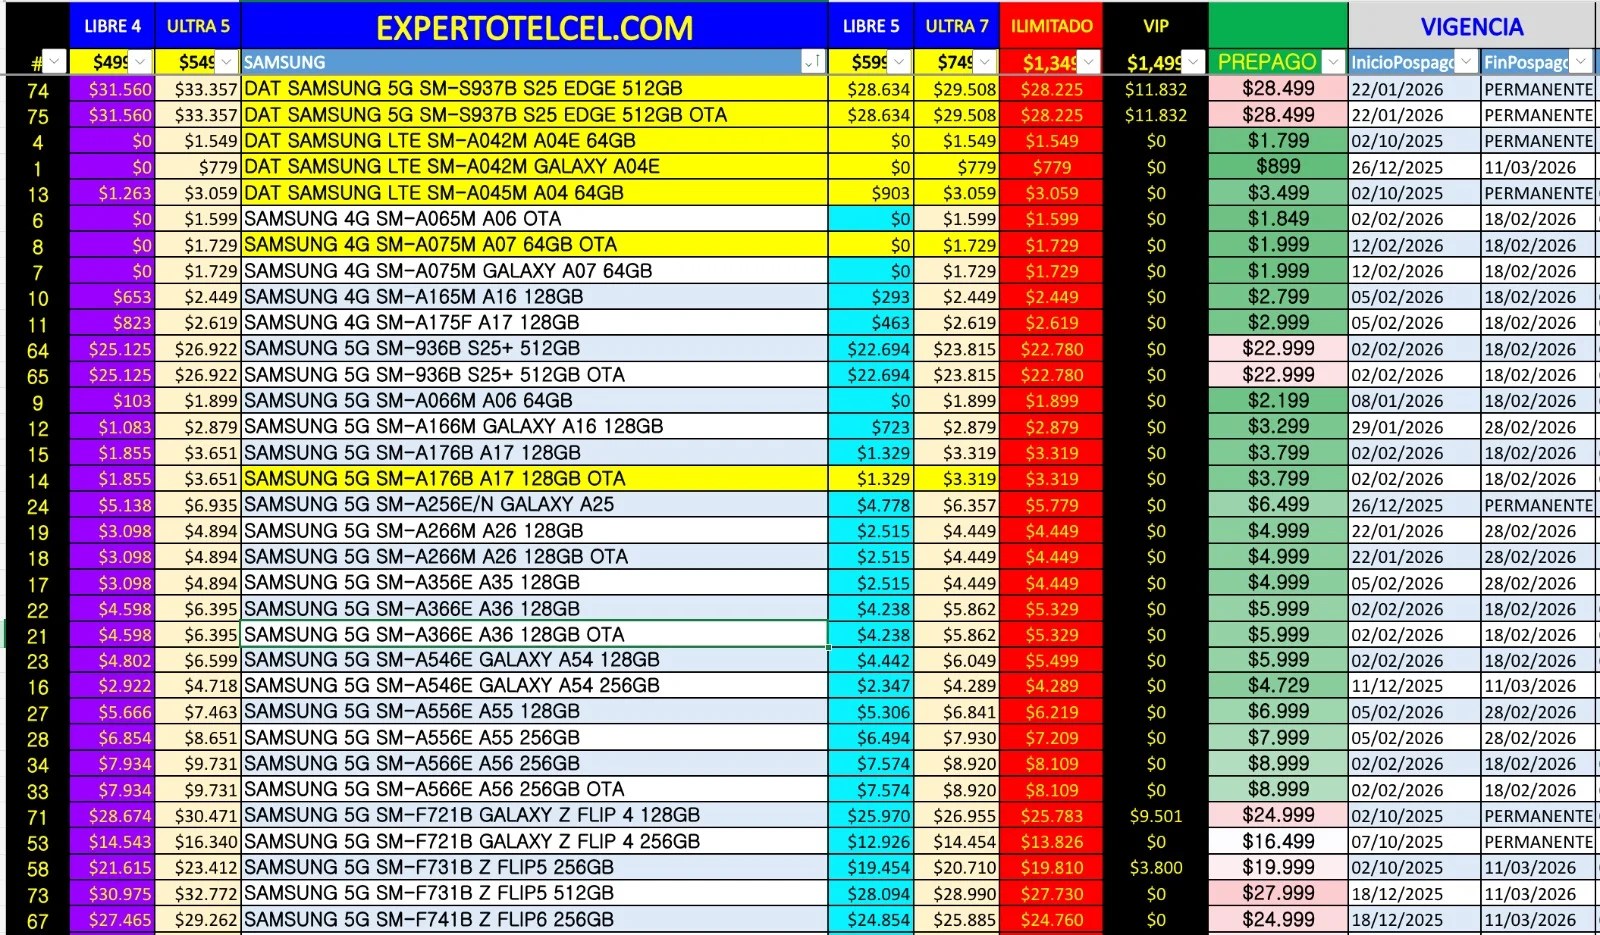1600x935 pixels.
Task: Select SAMSUNG 5G SM-A176B A17 128GB OTA cell
Action: pos(535,479)
